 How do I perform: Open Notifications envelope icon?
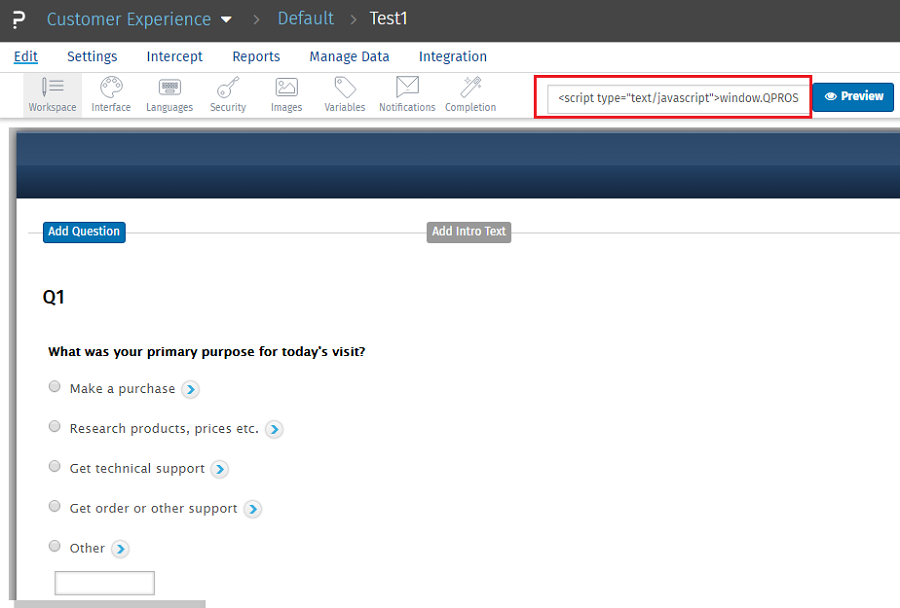(x=407, y=88)
